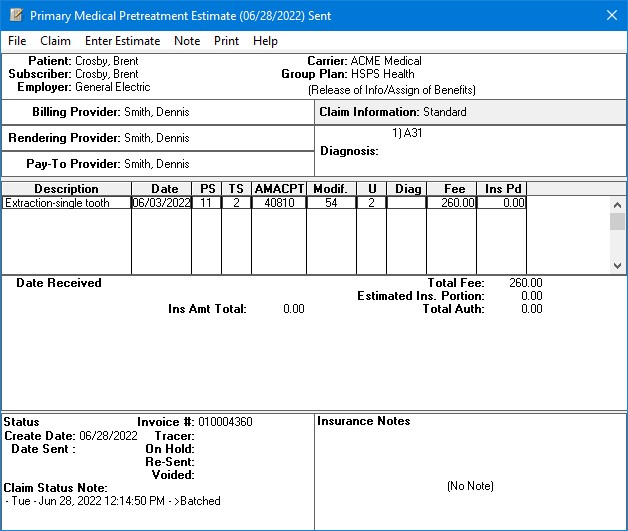Open the Help menu
This screenshot has width=628, height=531.
tap(265, 41)
